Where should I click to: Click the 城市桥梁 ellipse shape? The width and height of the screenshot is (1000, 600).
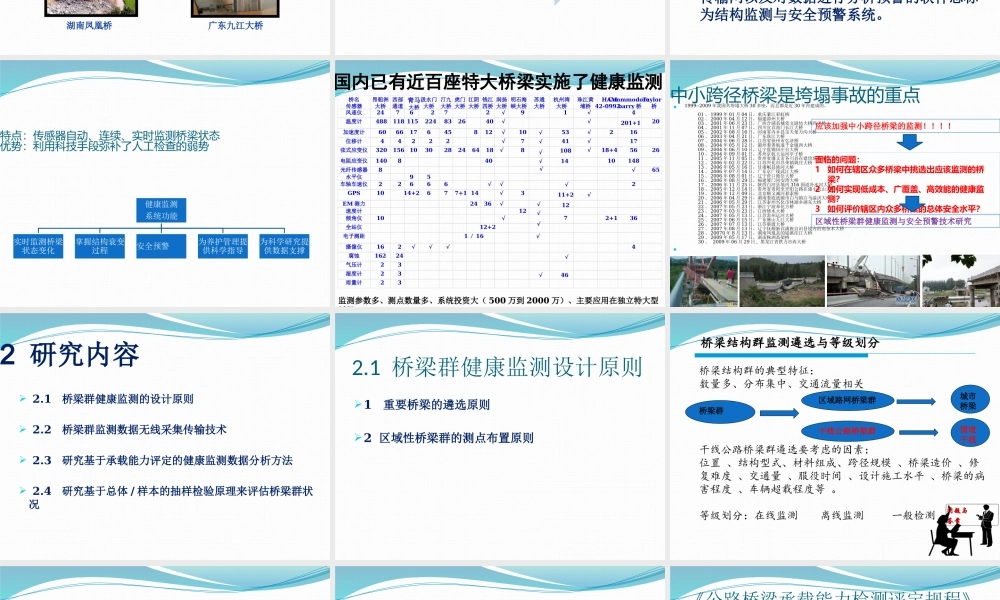point(969,400)
